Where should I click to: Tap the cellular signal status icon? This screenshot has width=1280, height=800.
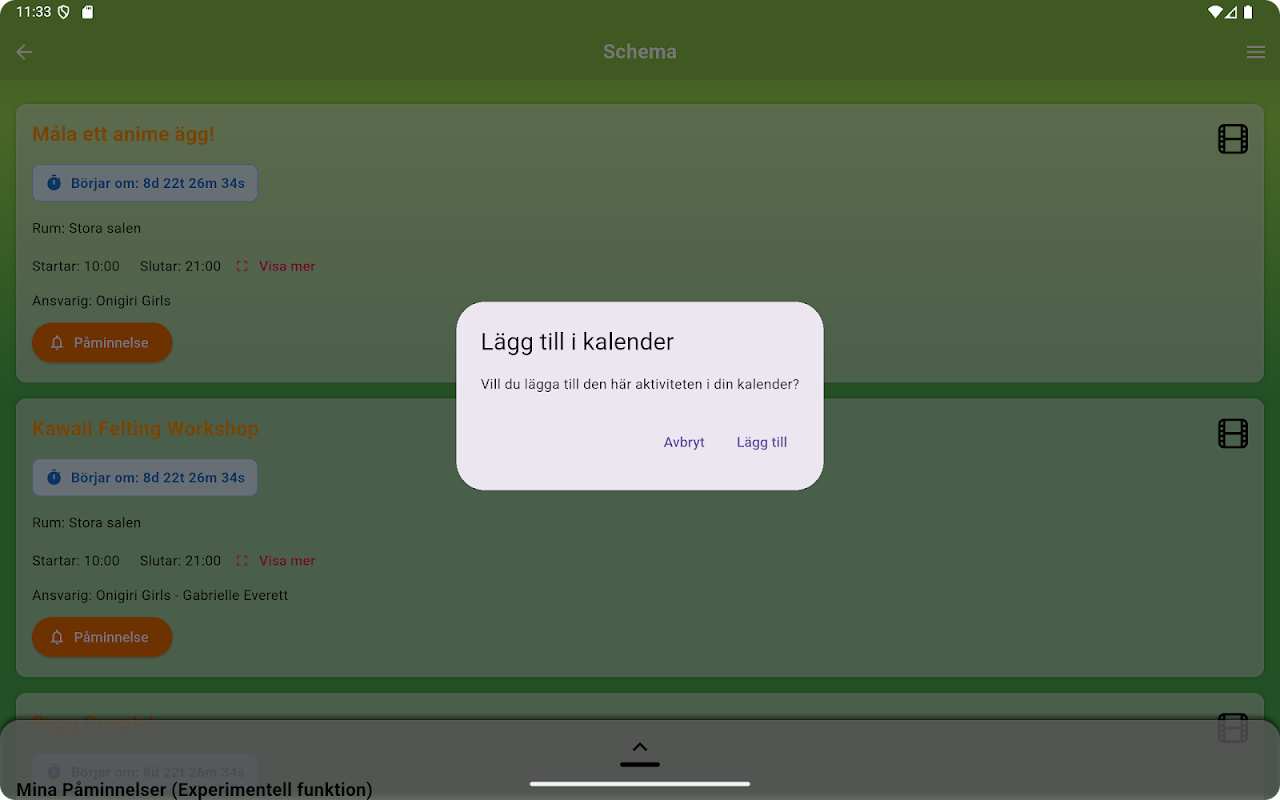1232,12
